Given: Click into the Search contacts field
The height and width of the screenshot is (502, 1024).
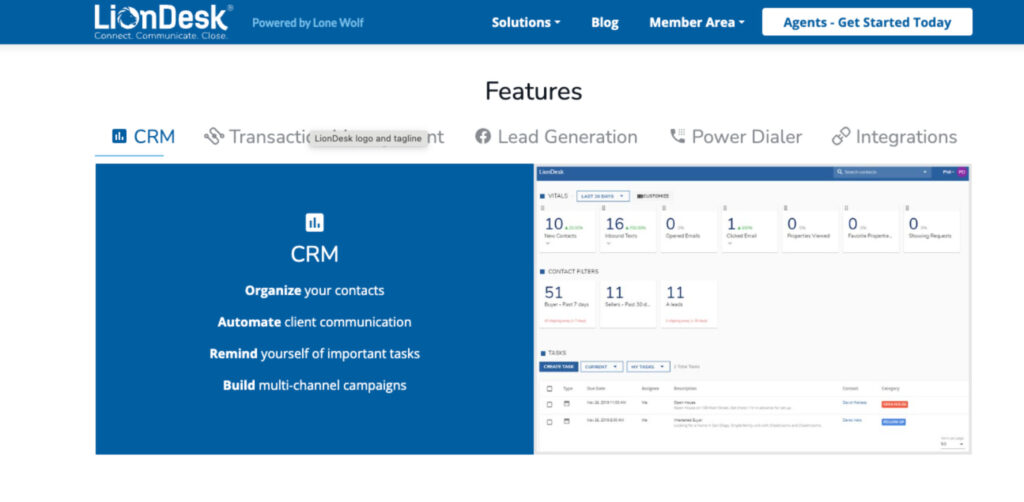Looking at the screenshot, I should coord(882,172).
